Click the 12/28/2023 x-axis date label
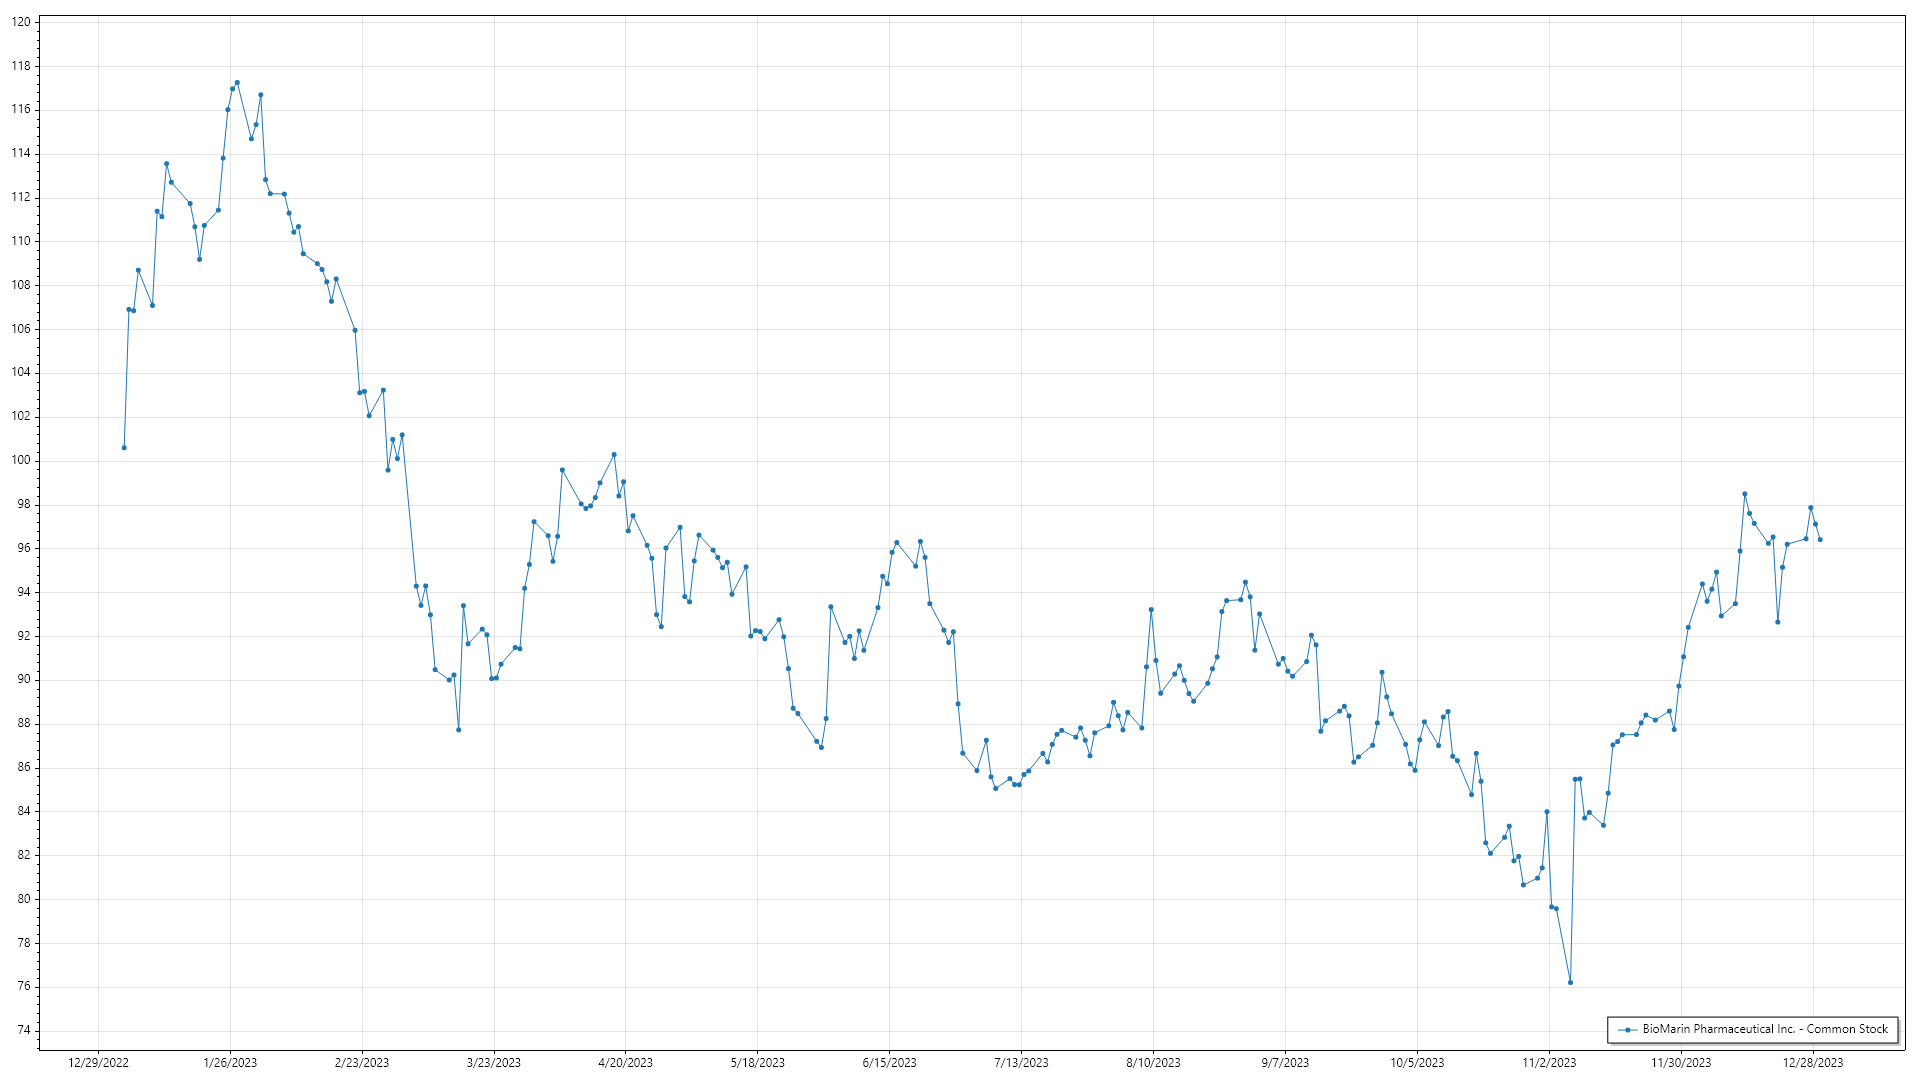The width and height of the screenshot is (1920, 1080). (1813, 1063)
